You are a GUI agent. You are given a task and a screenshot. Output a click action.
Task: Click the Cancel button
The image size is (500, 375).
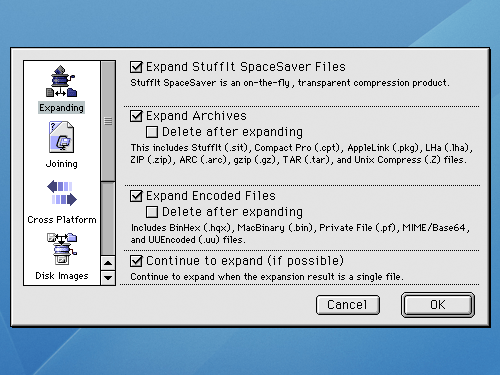(x=348, y=305)
